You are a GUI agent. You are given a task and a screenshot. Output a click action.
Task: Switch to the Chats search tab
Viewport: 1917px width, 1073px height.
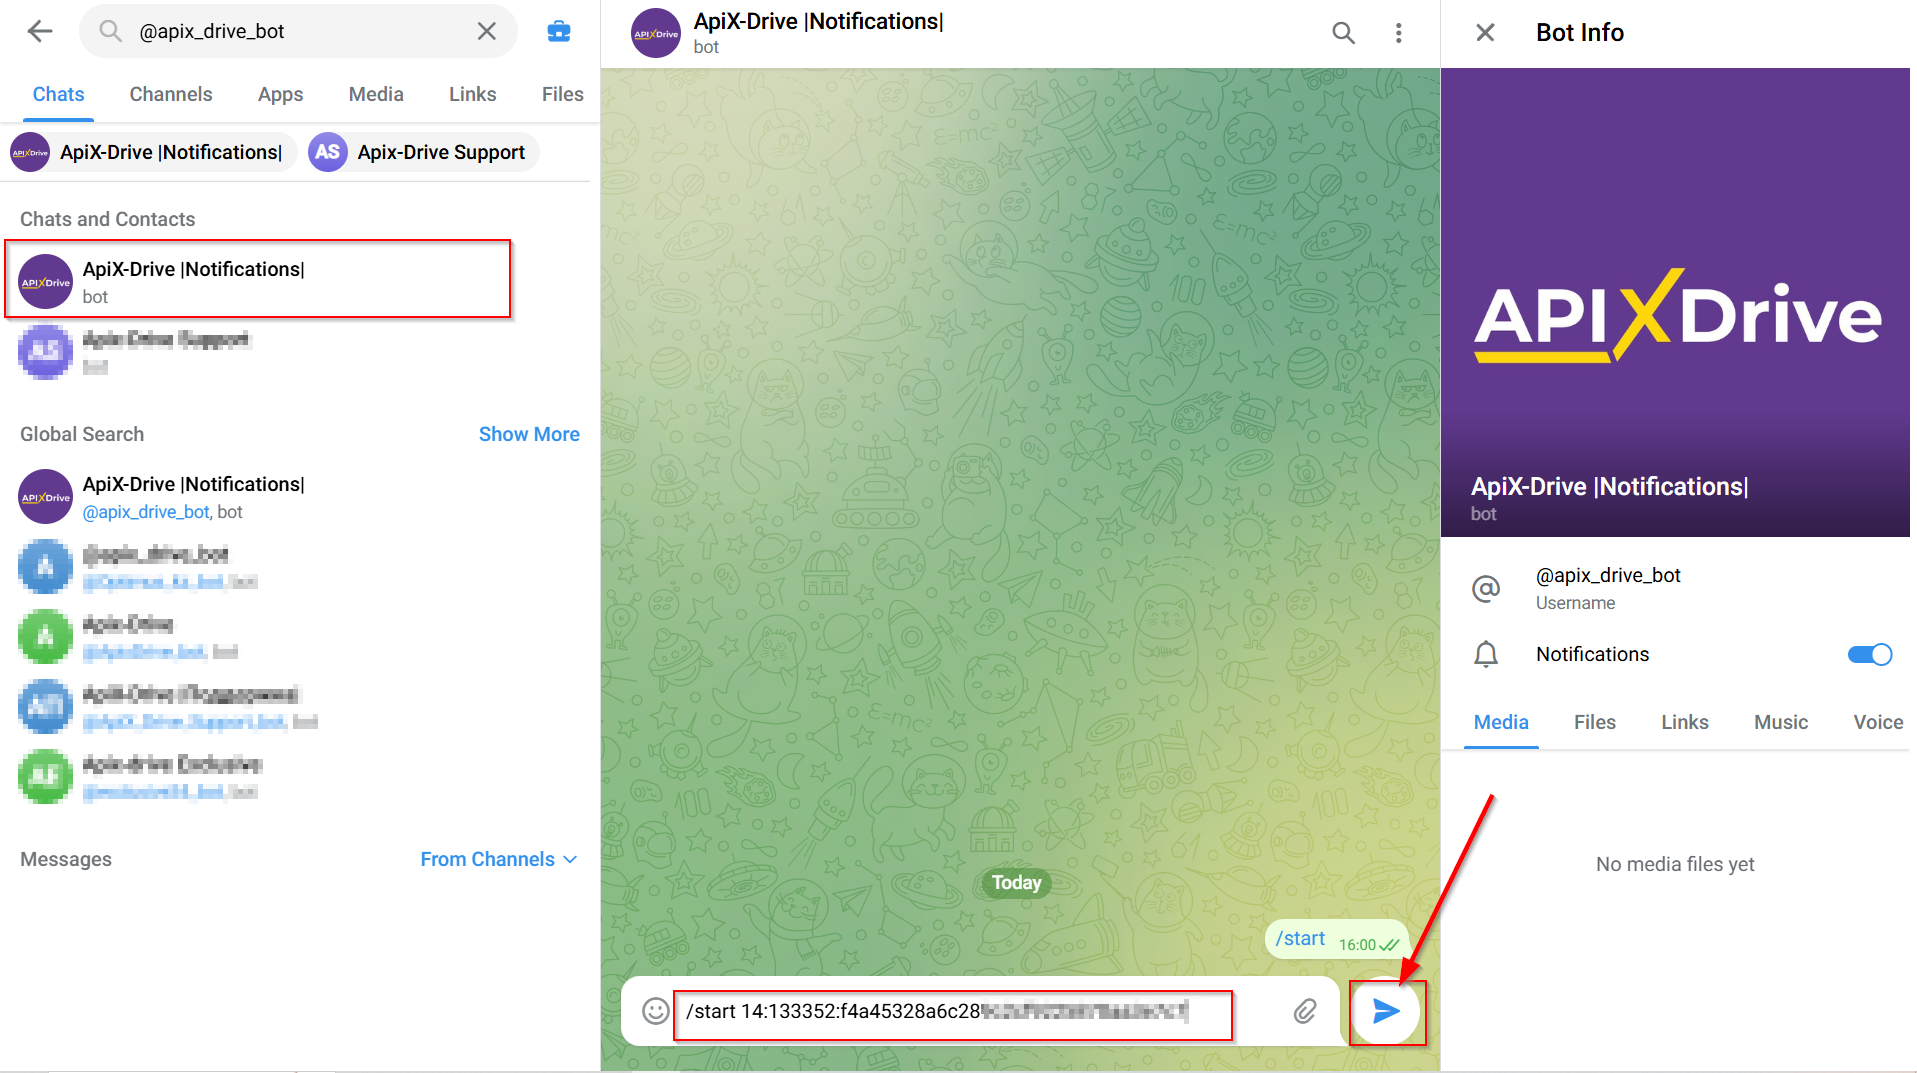(x=58, y=94)
